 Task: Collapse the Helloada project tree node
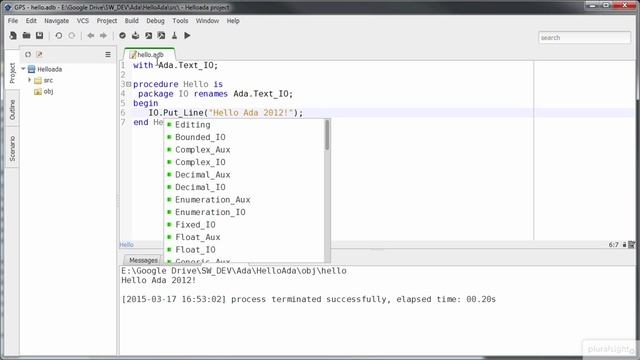[23, 69]
